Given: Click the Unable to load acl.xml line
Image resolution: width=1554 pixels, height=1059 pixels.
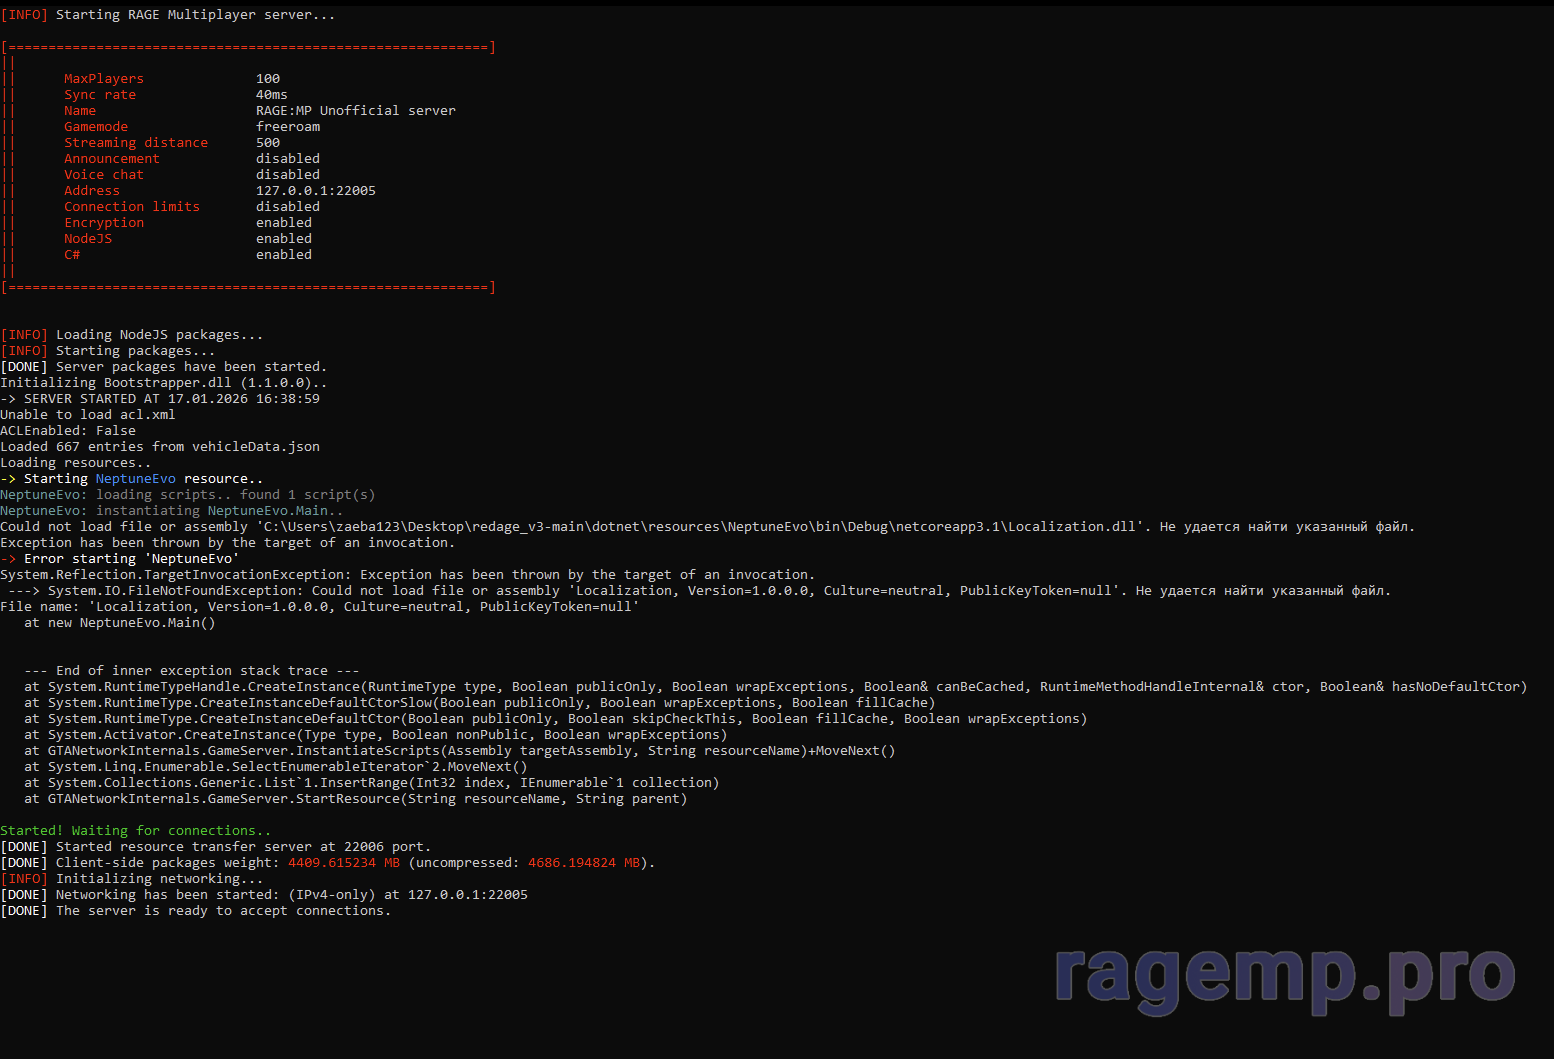Looking at the screenshot, I should (88, 415).
